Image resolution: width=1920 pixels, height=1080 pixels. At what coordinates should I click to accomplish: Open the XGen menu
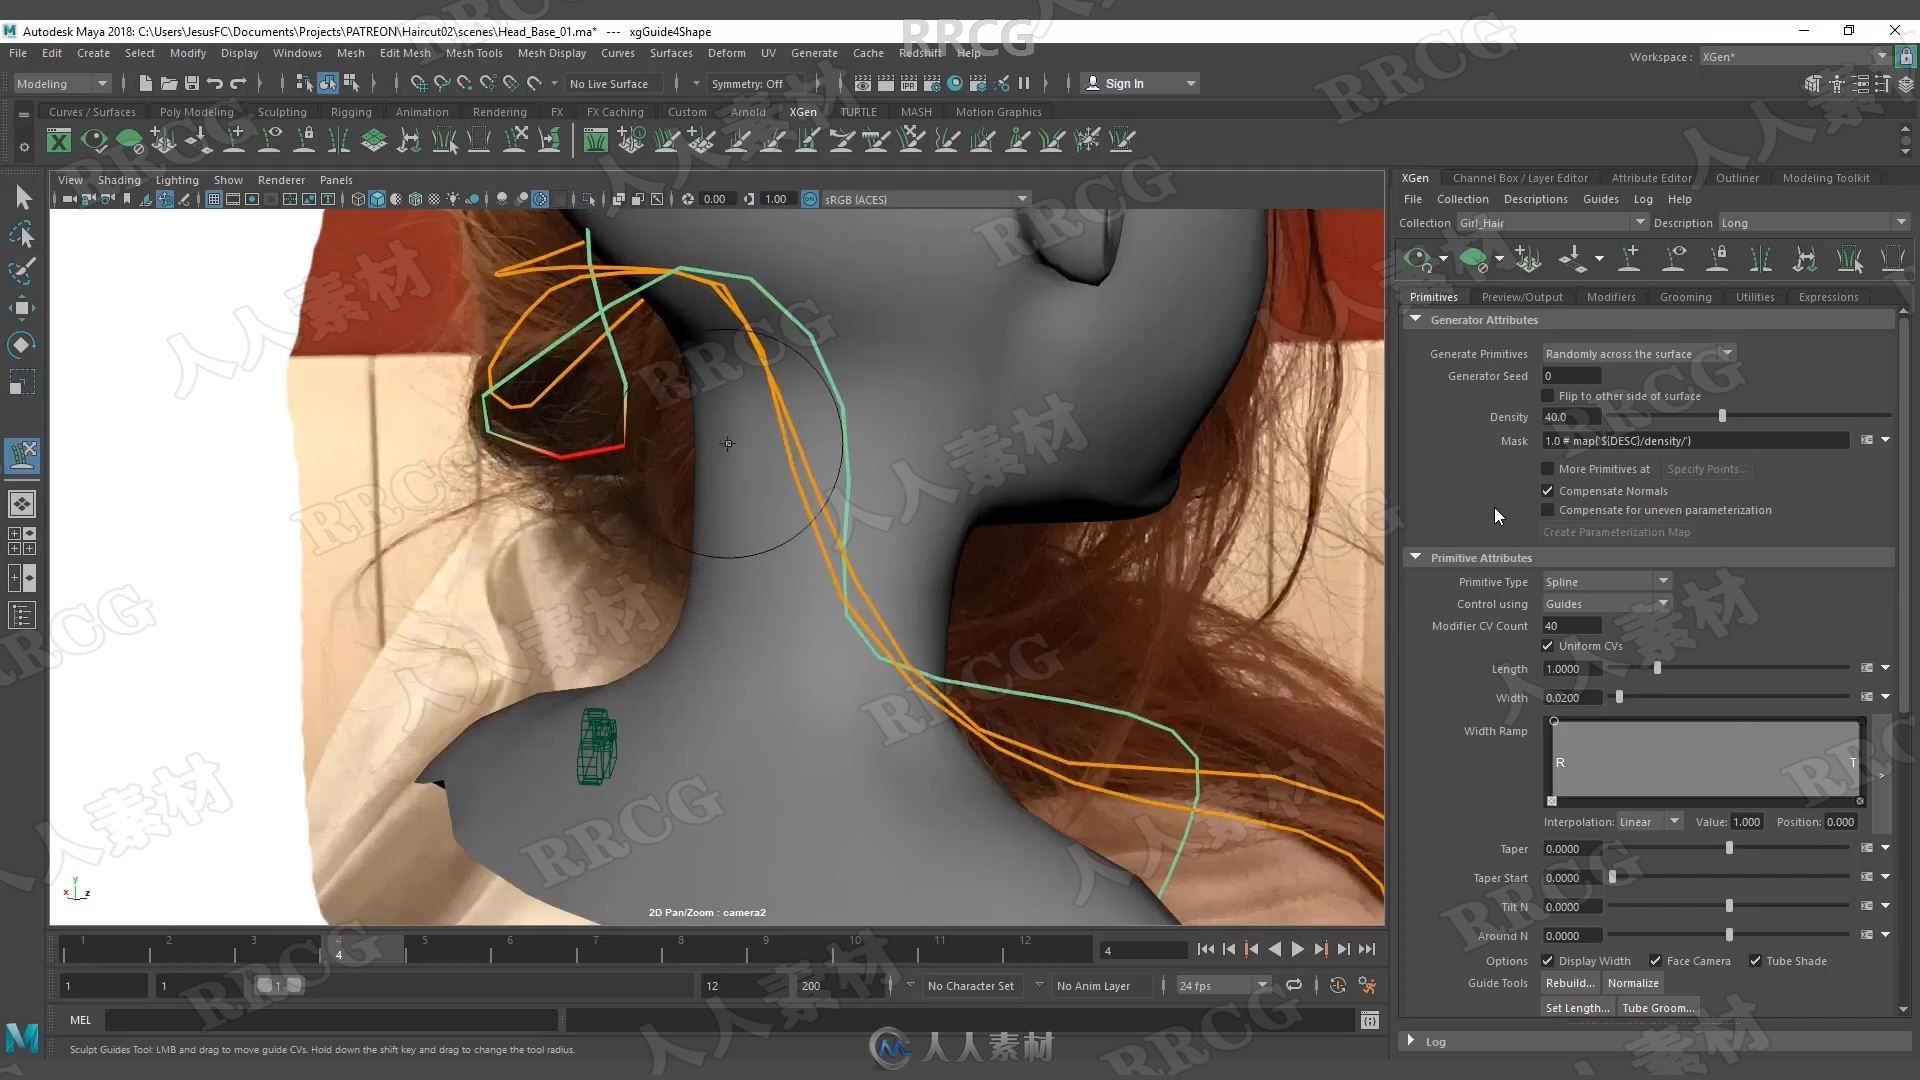(x=802, y=111)
